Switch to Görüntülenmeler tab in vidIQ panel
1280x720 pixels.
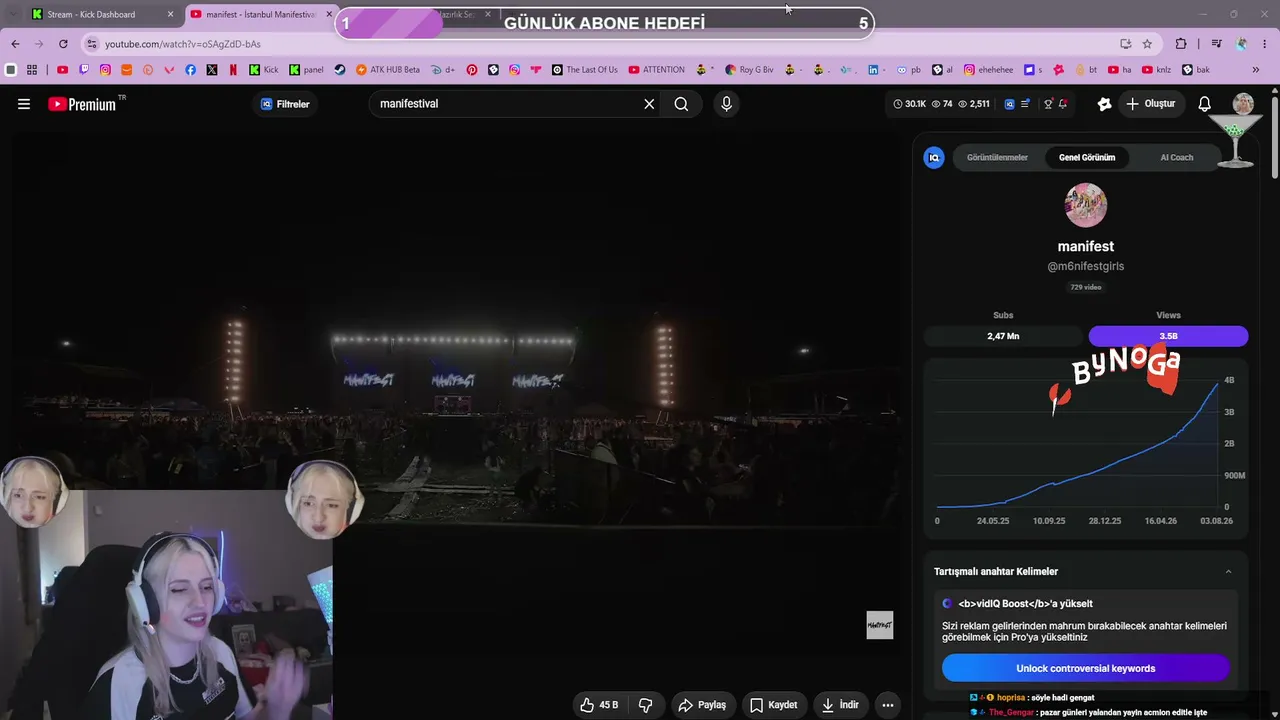997,157
